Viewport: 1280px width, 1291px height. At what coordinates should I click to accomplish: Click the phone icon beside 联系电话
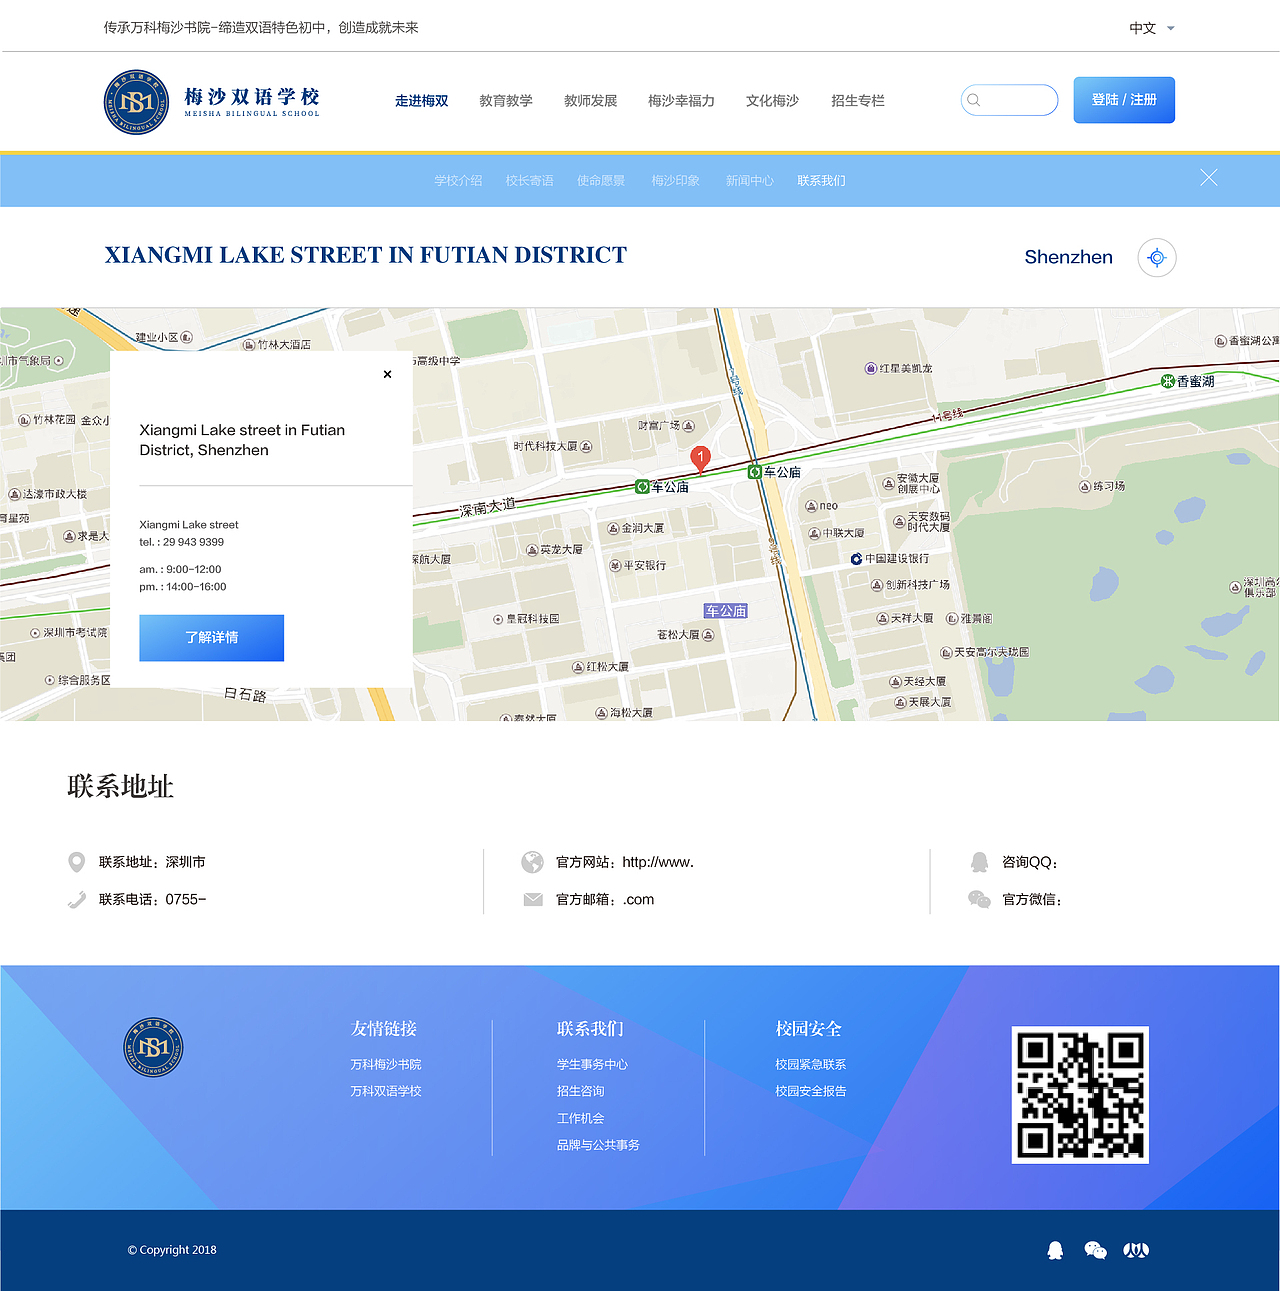coord(76,899)
